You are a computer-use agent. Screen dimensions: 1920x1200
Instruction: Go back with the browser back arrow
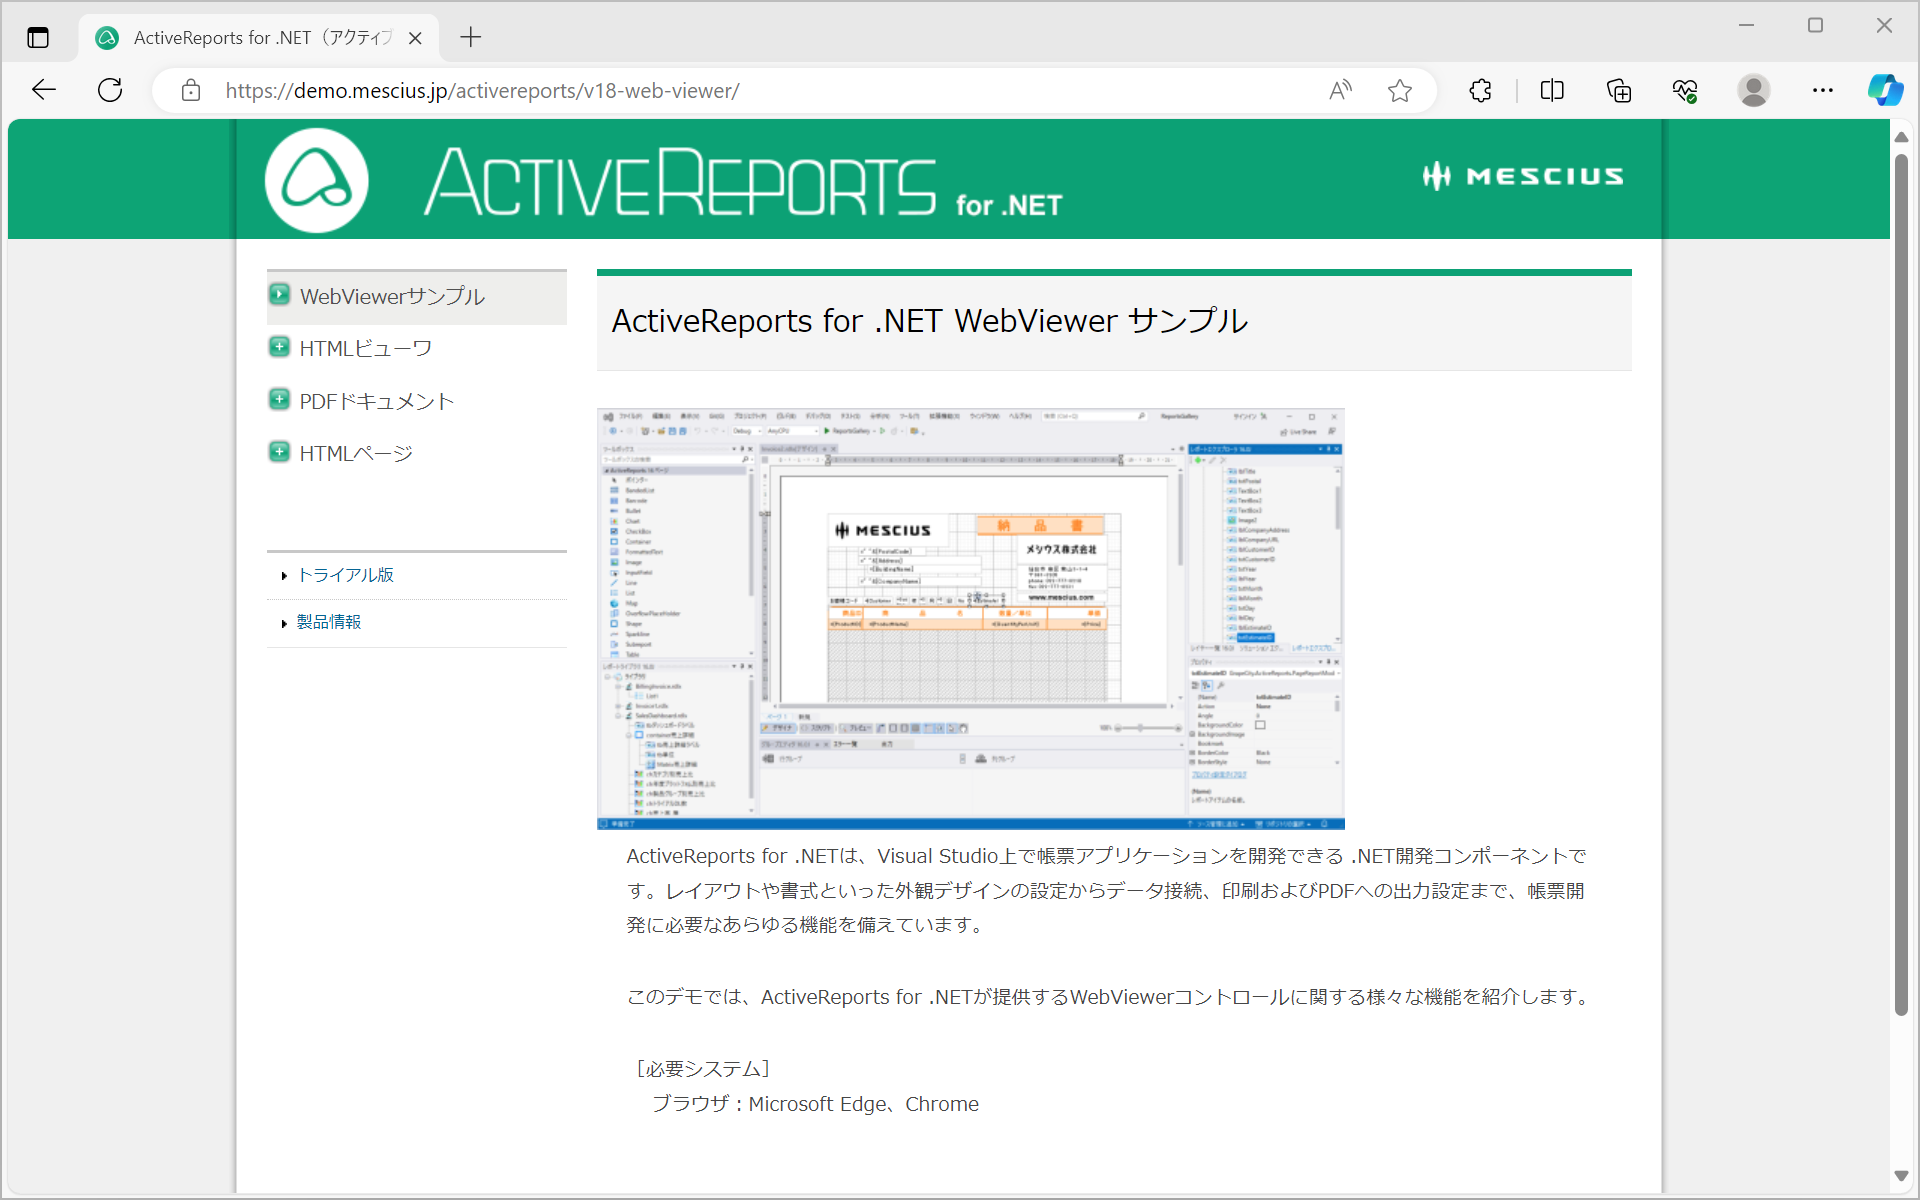[x=44, y=90]
